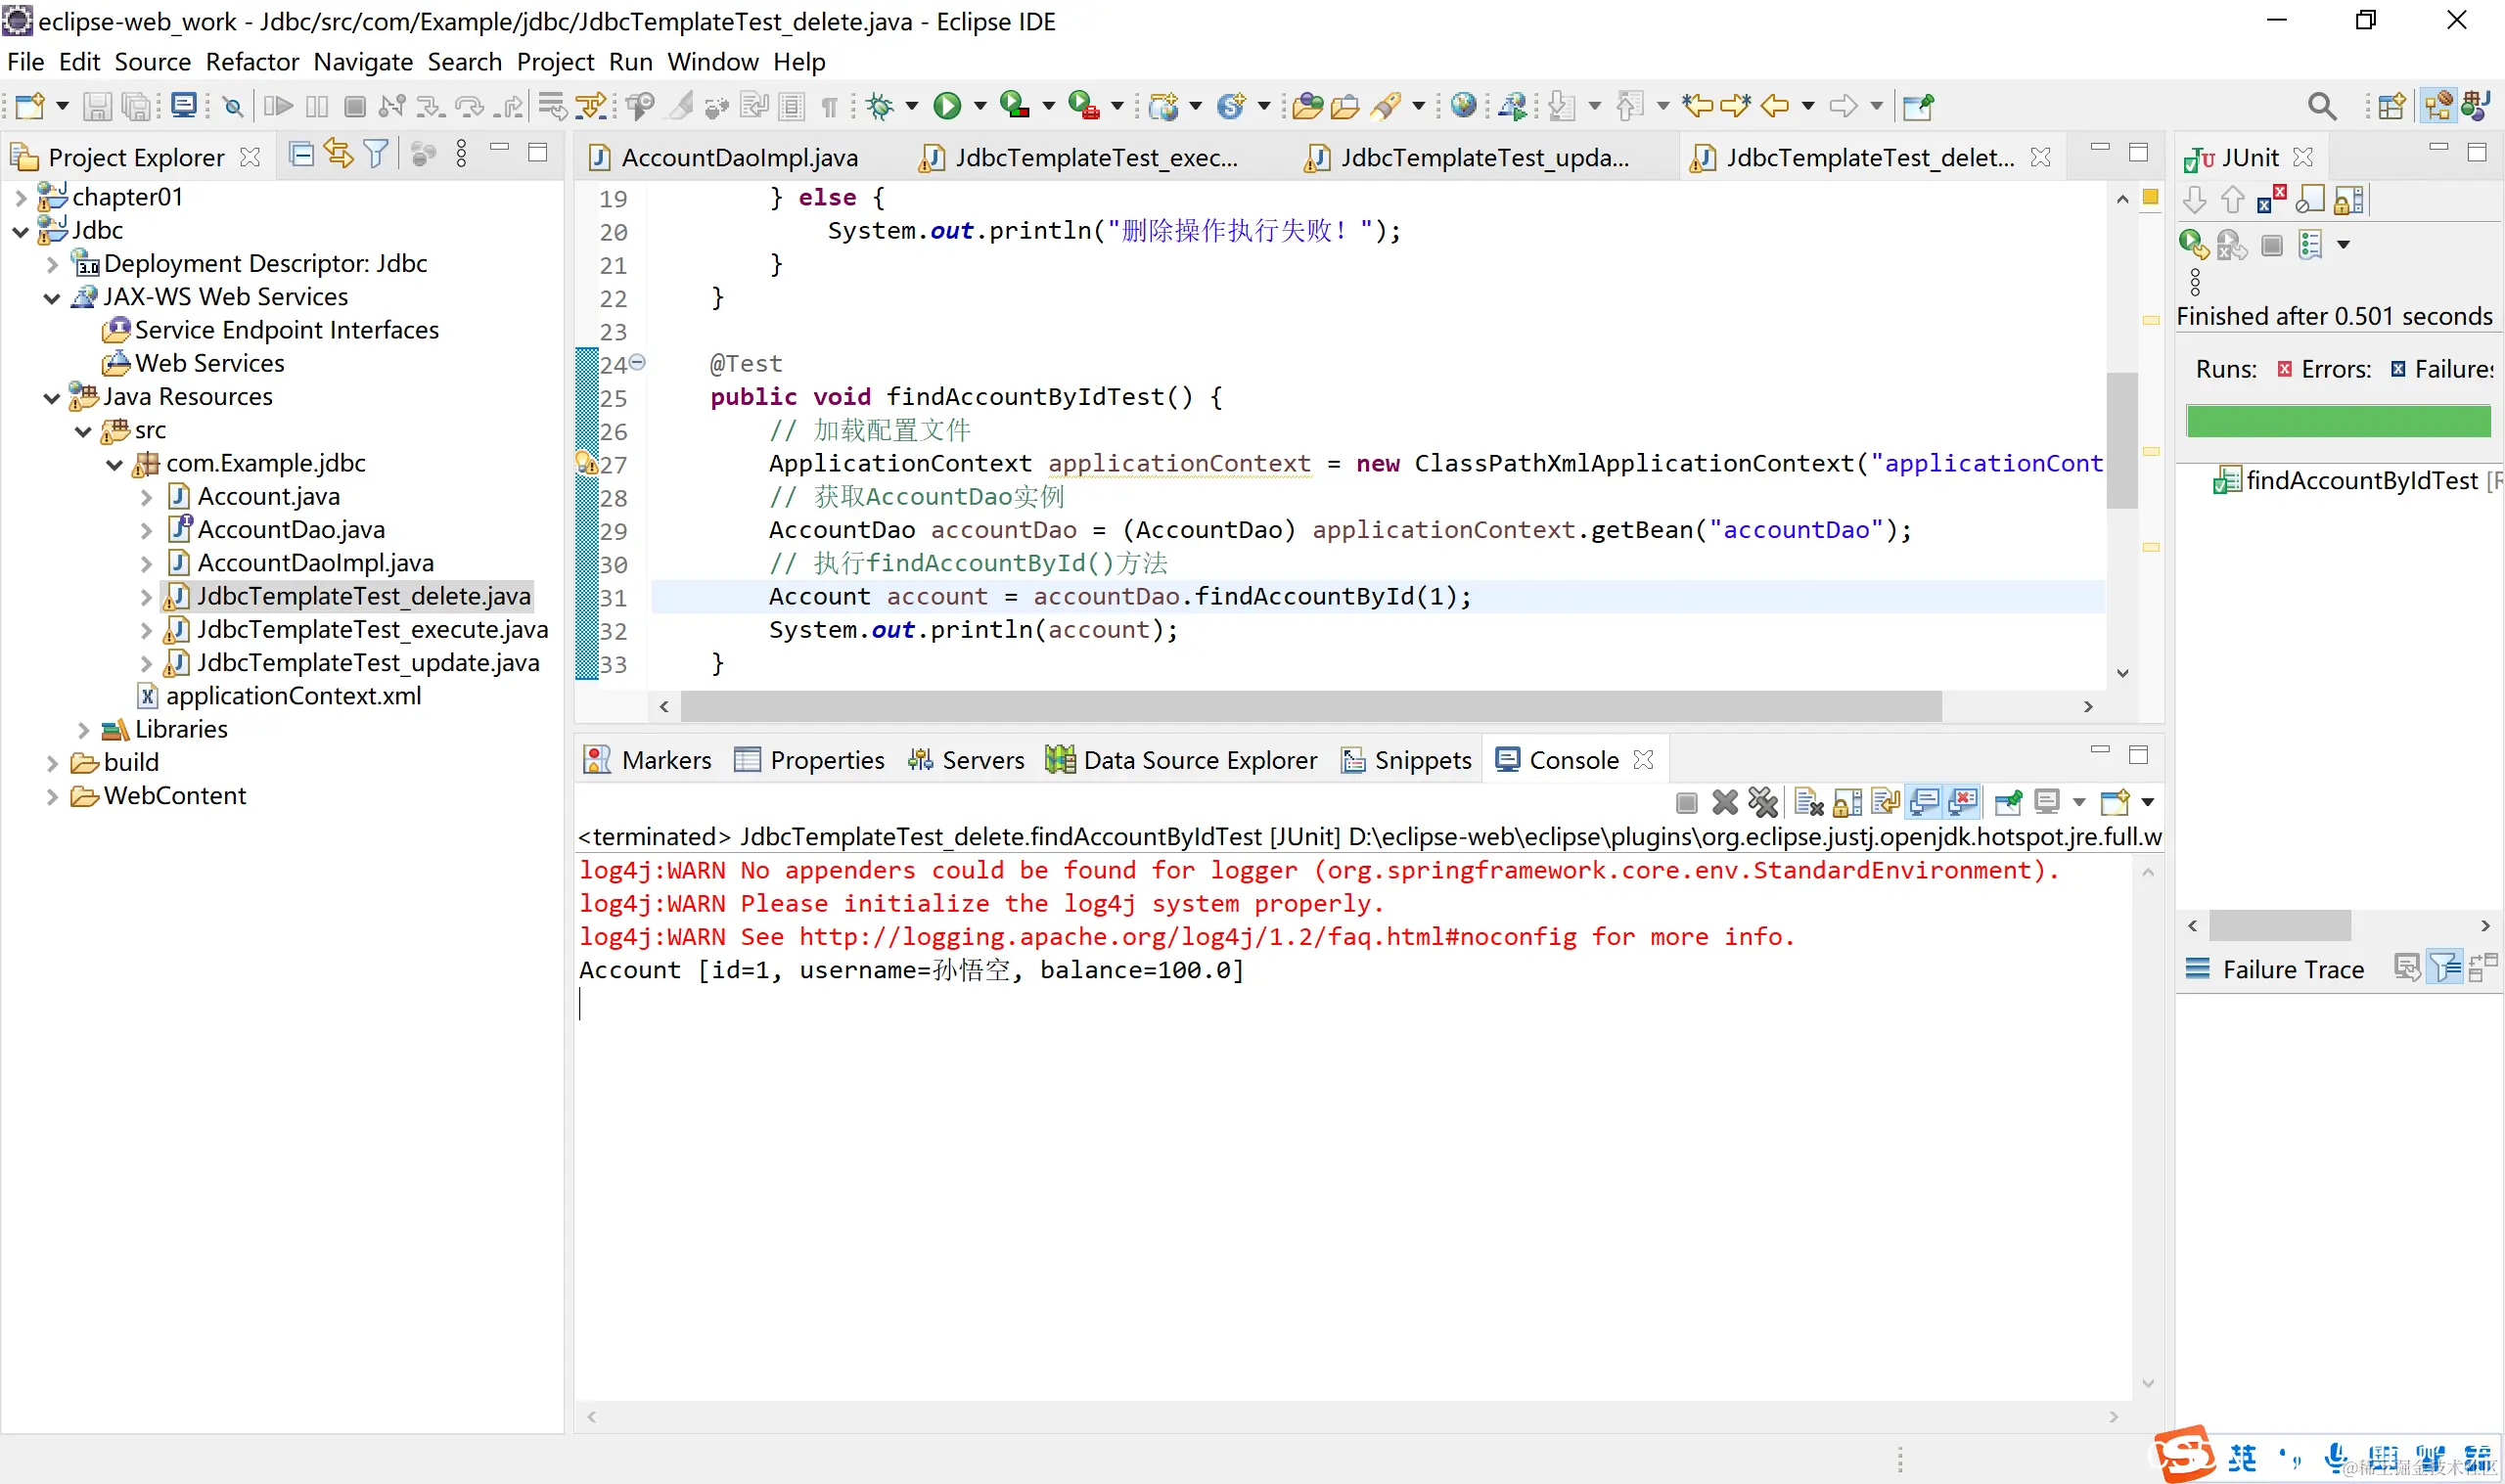Viewport: 2505px width, 1484px height.
Task: Switch to the AccountDaoImpl.java editor tab
Action: point(738,158)
